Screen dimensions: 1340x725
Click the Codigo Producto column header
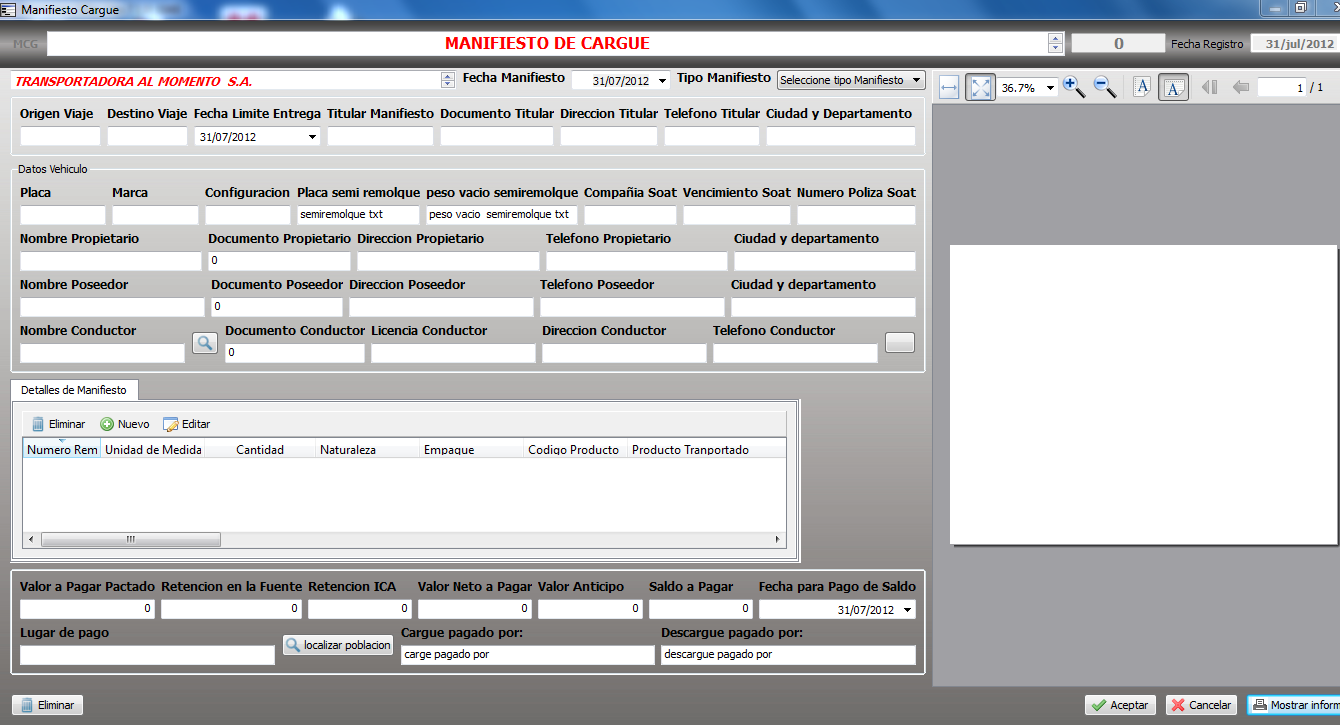[576, 450]
